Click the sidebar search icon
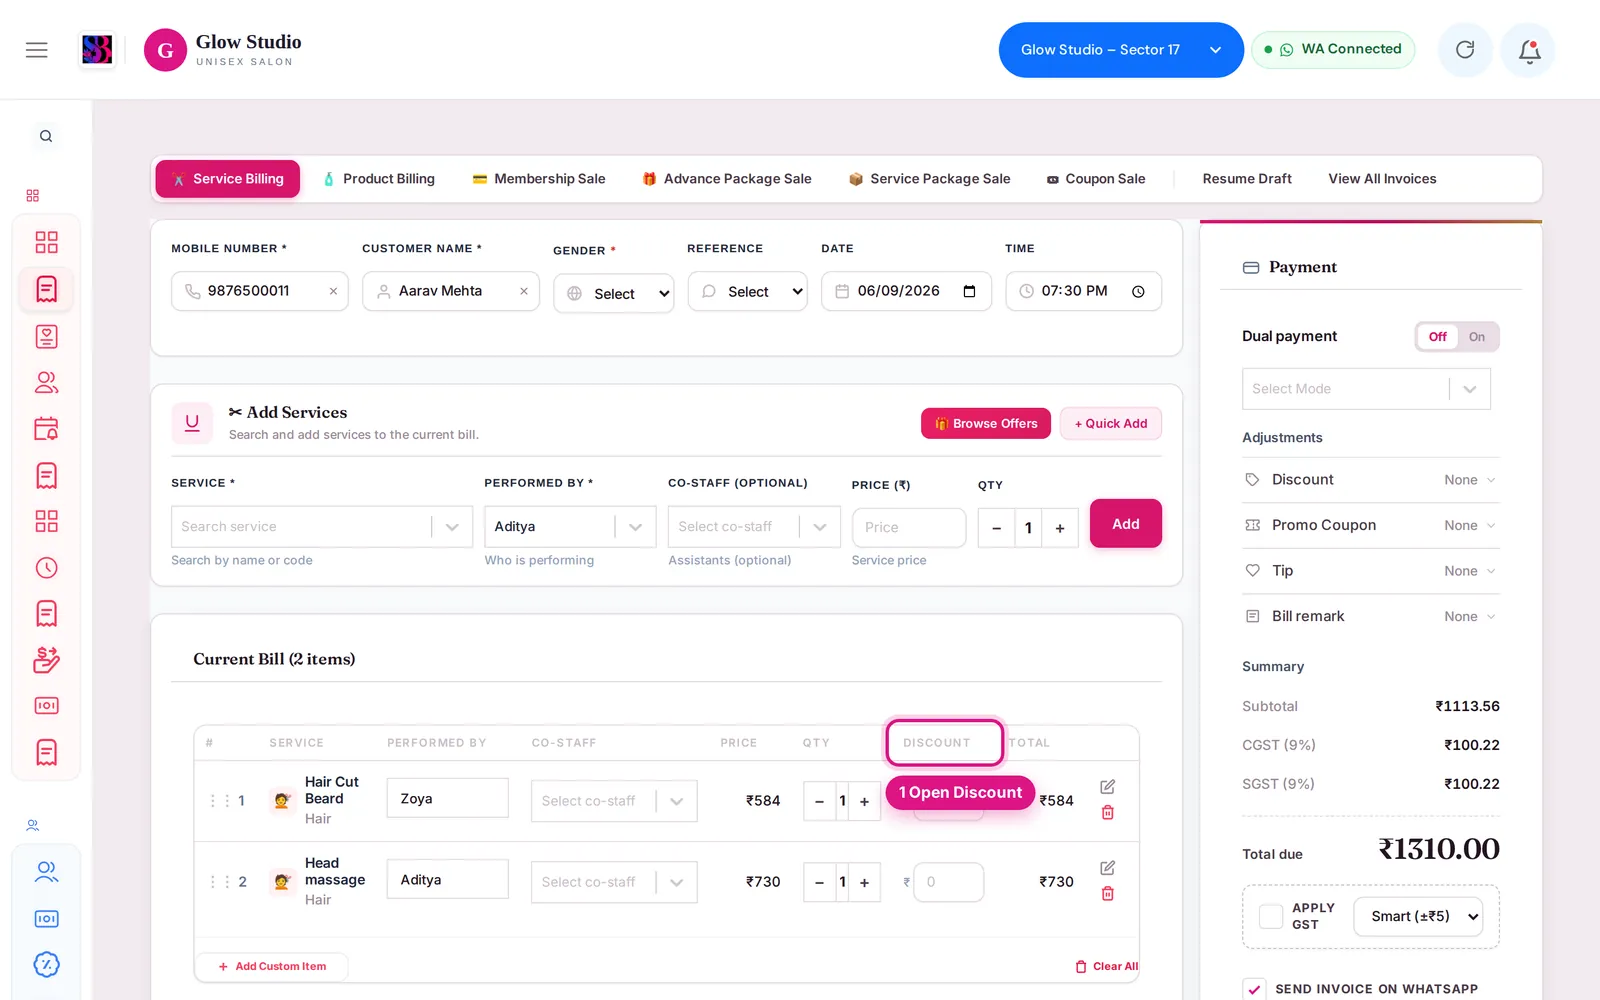 tap(46, 136)
